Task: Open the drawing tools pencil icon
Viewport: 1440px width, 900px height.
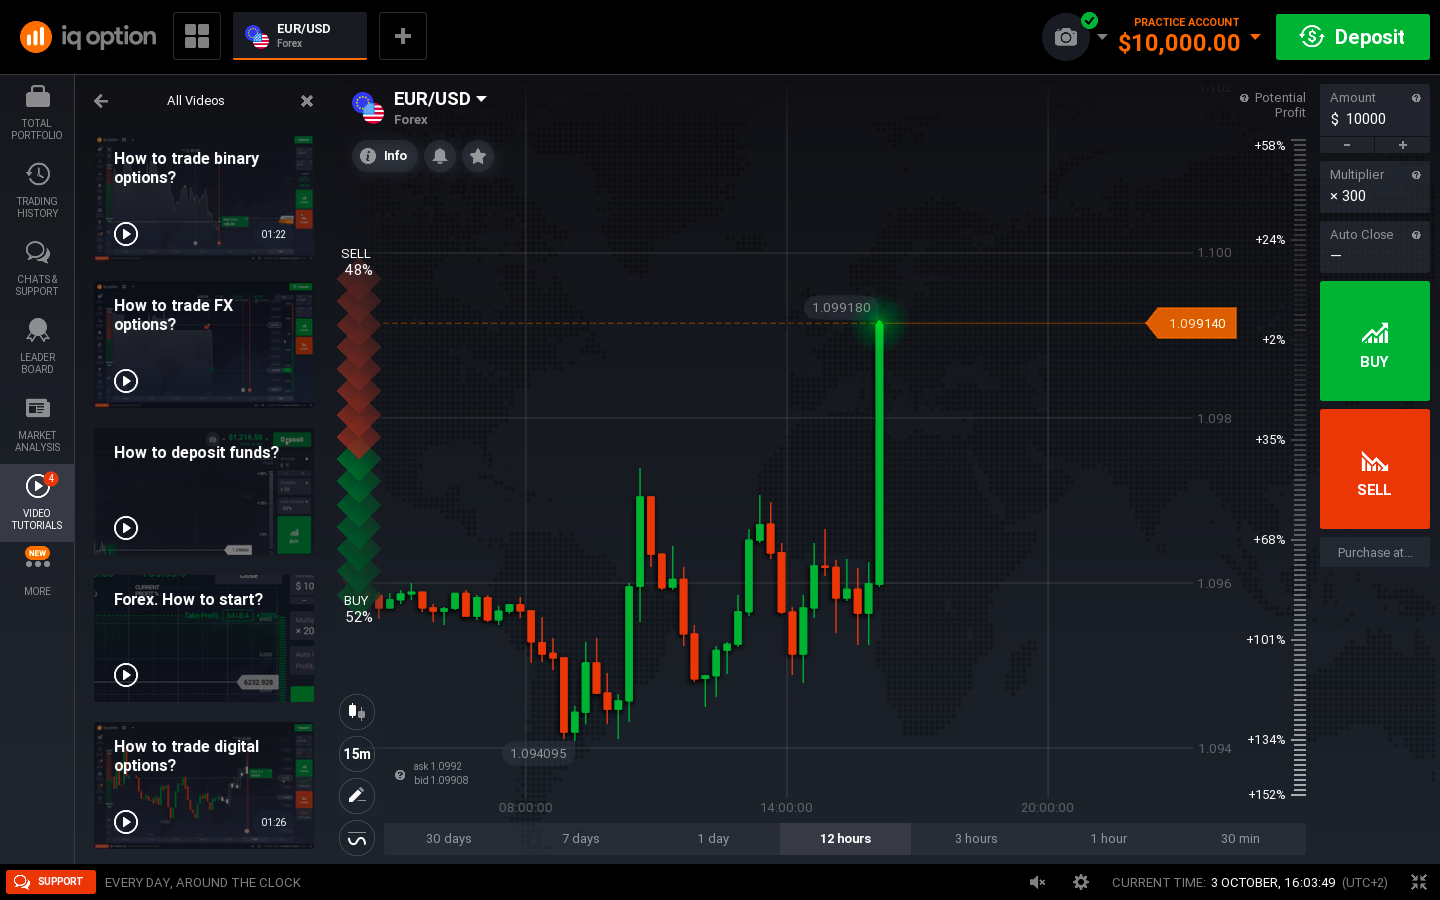Action: [357, 796]
